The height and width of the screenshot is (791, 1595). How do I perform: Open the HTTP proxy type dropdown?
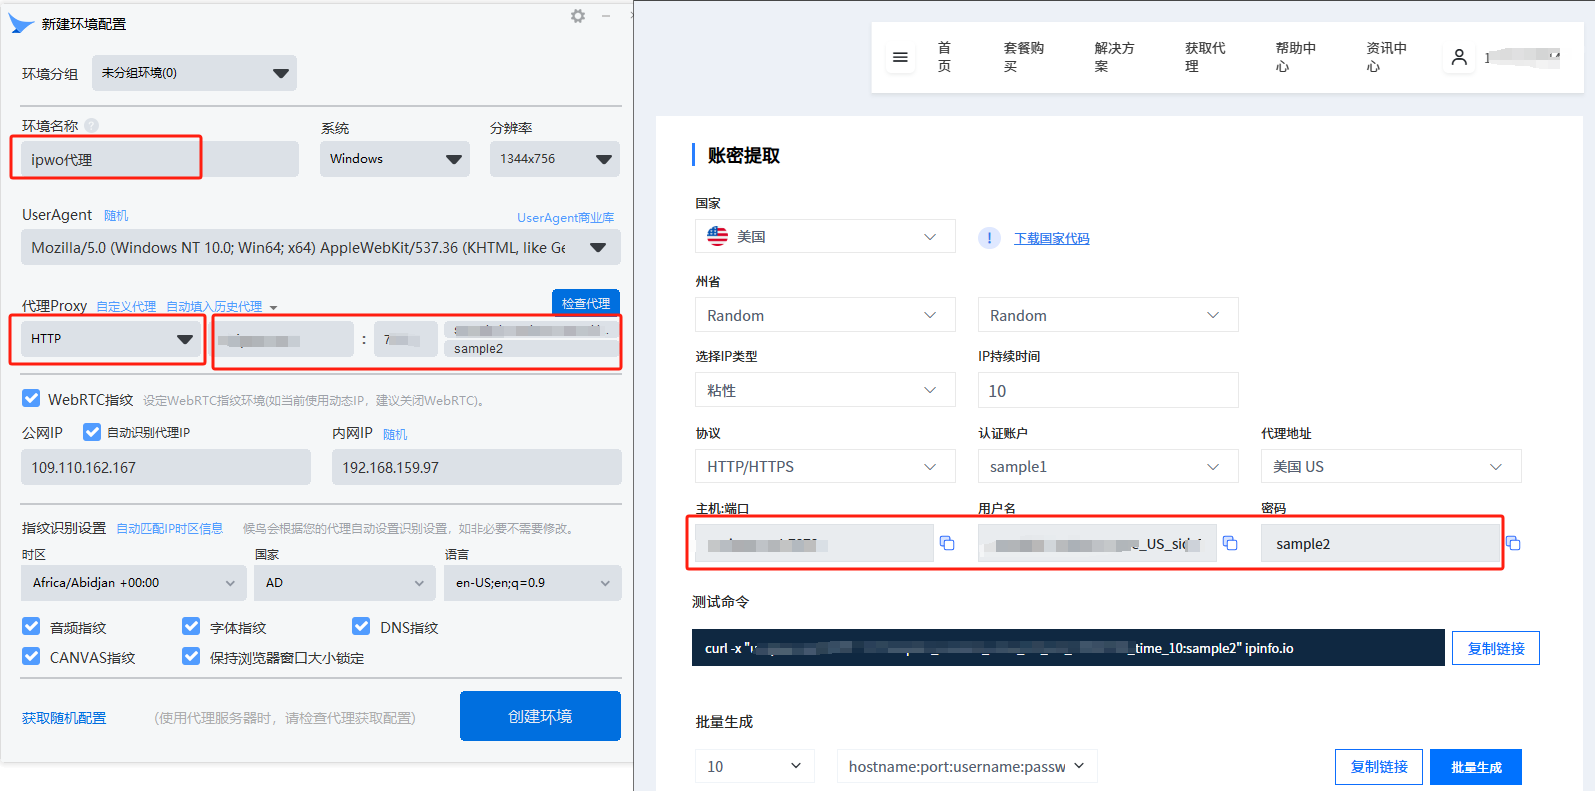click(112, 339)
